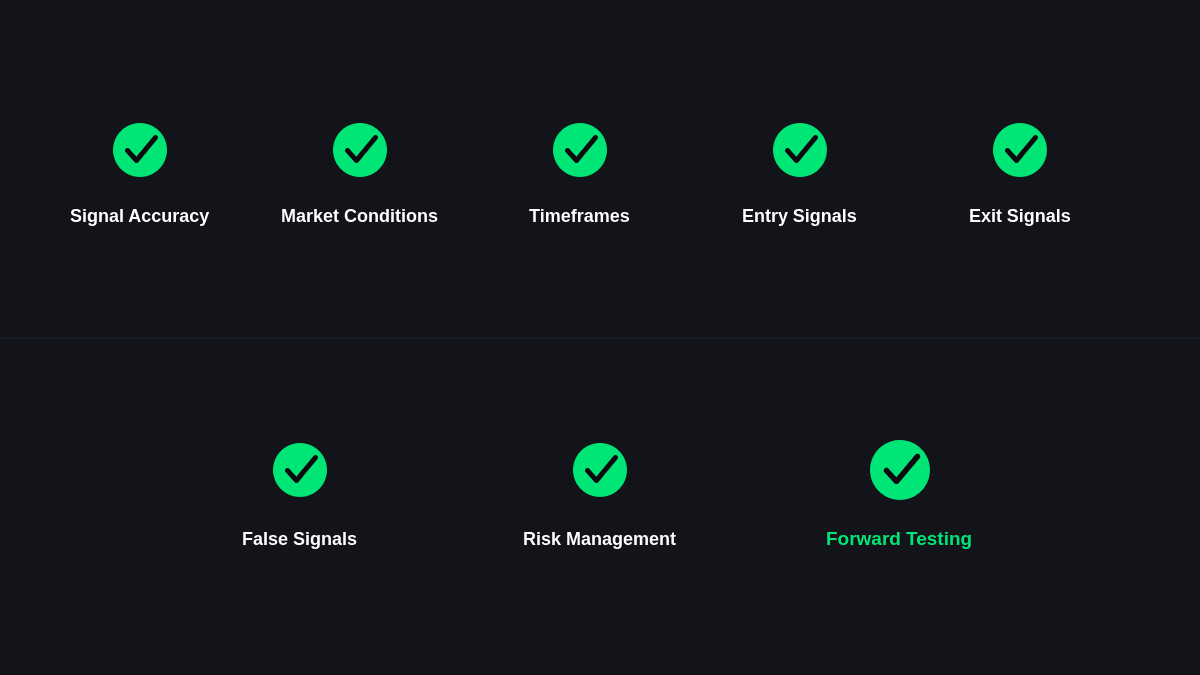1200x675 pixels.
Task: Select the check icon above Exit Signals
Action: pyautogui.click(x=1020, y=150)
